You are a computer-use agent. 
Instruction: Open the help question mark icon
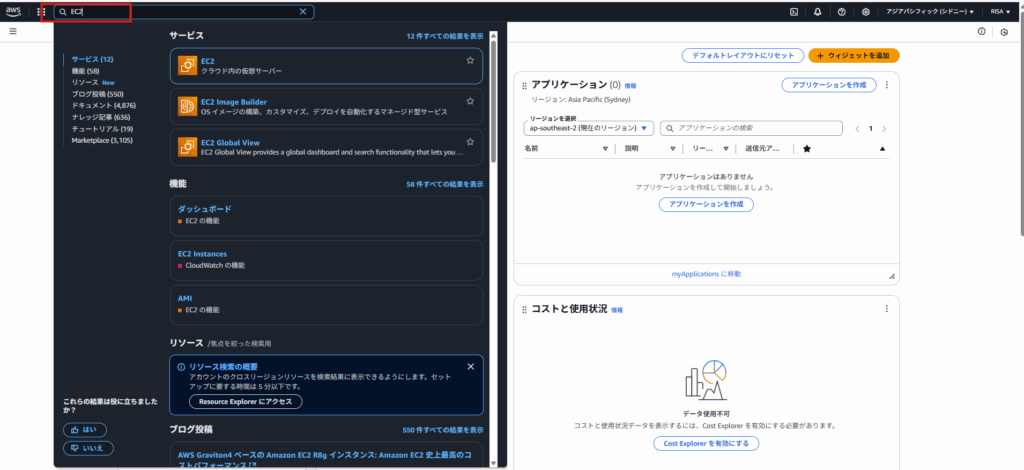[x=842, y=12]
